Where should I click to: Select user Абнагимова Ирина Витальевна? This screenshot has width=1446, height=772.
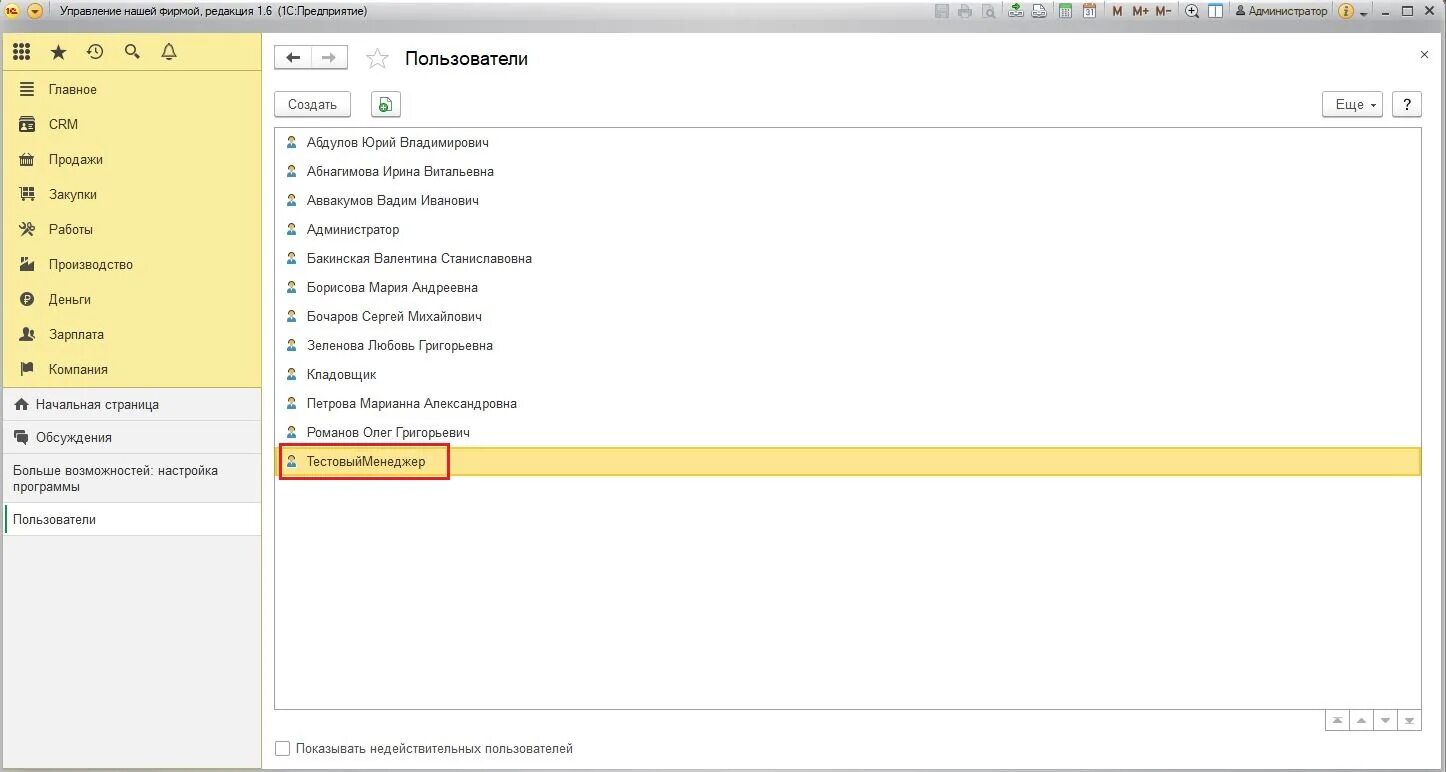848,171
